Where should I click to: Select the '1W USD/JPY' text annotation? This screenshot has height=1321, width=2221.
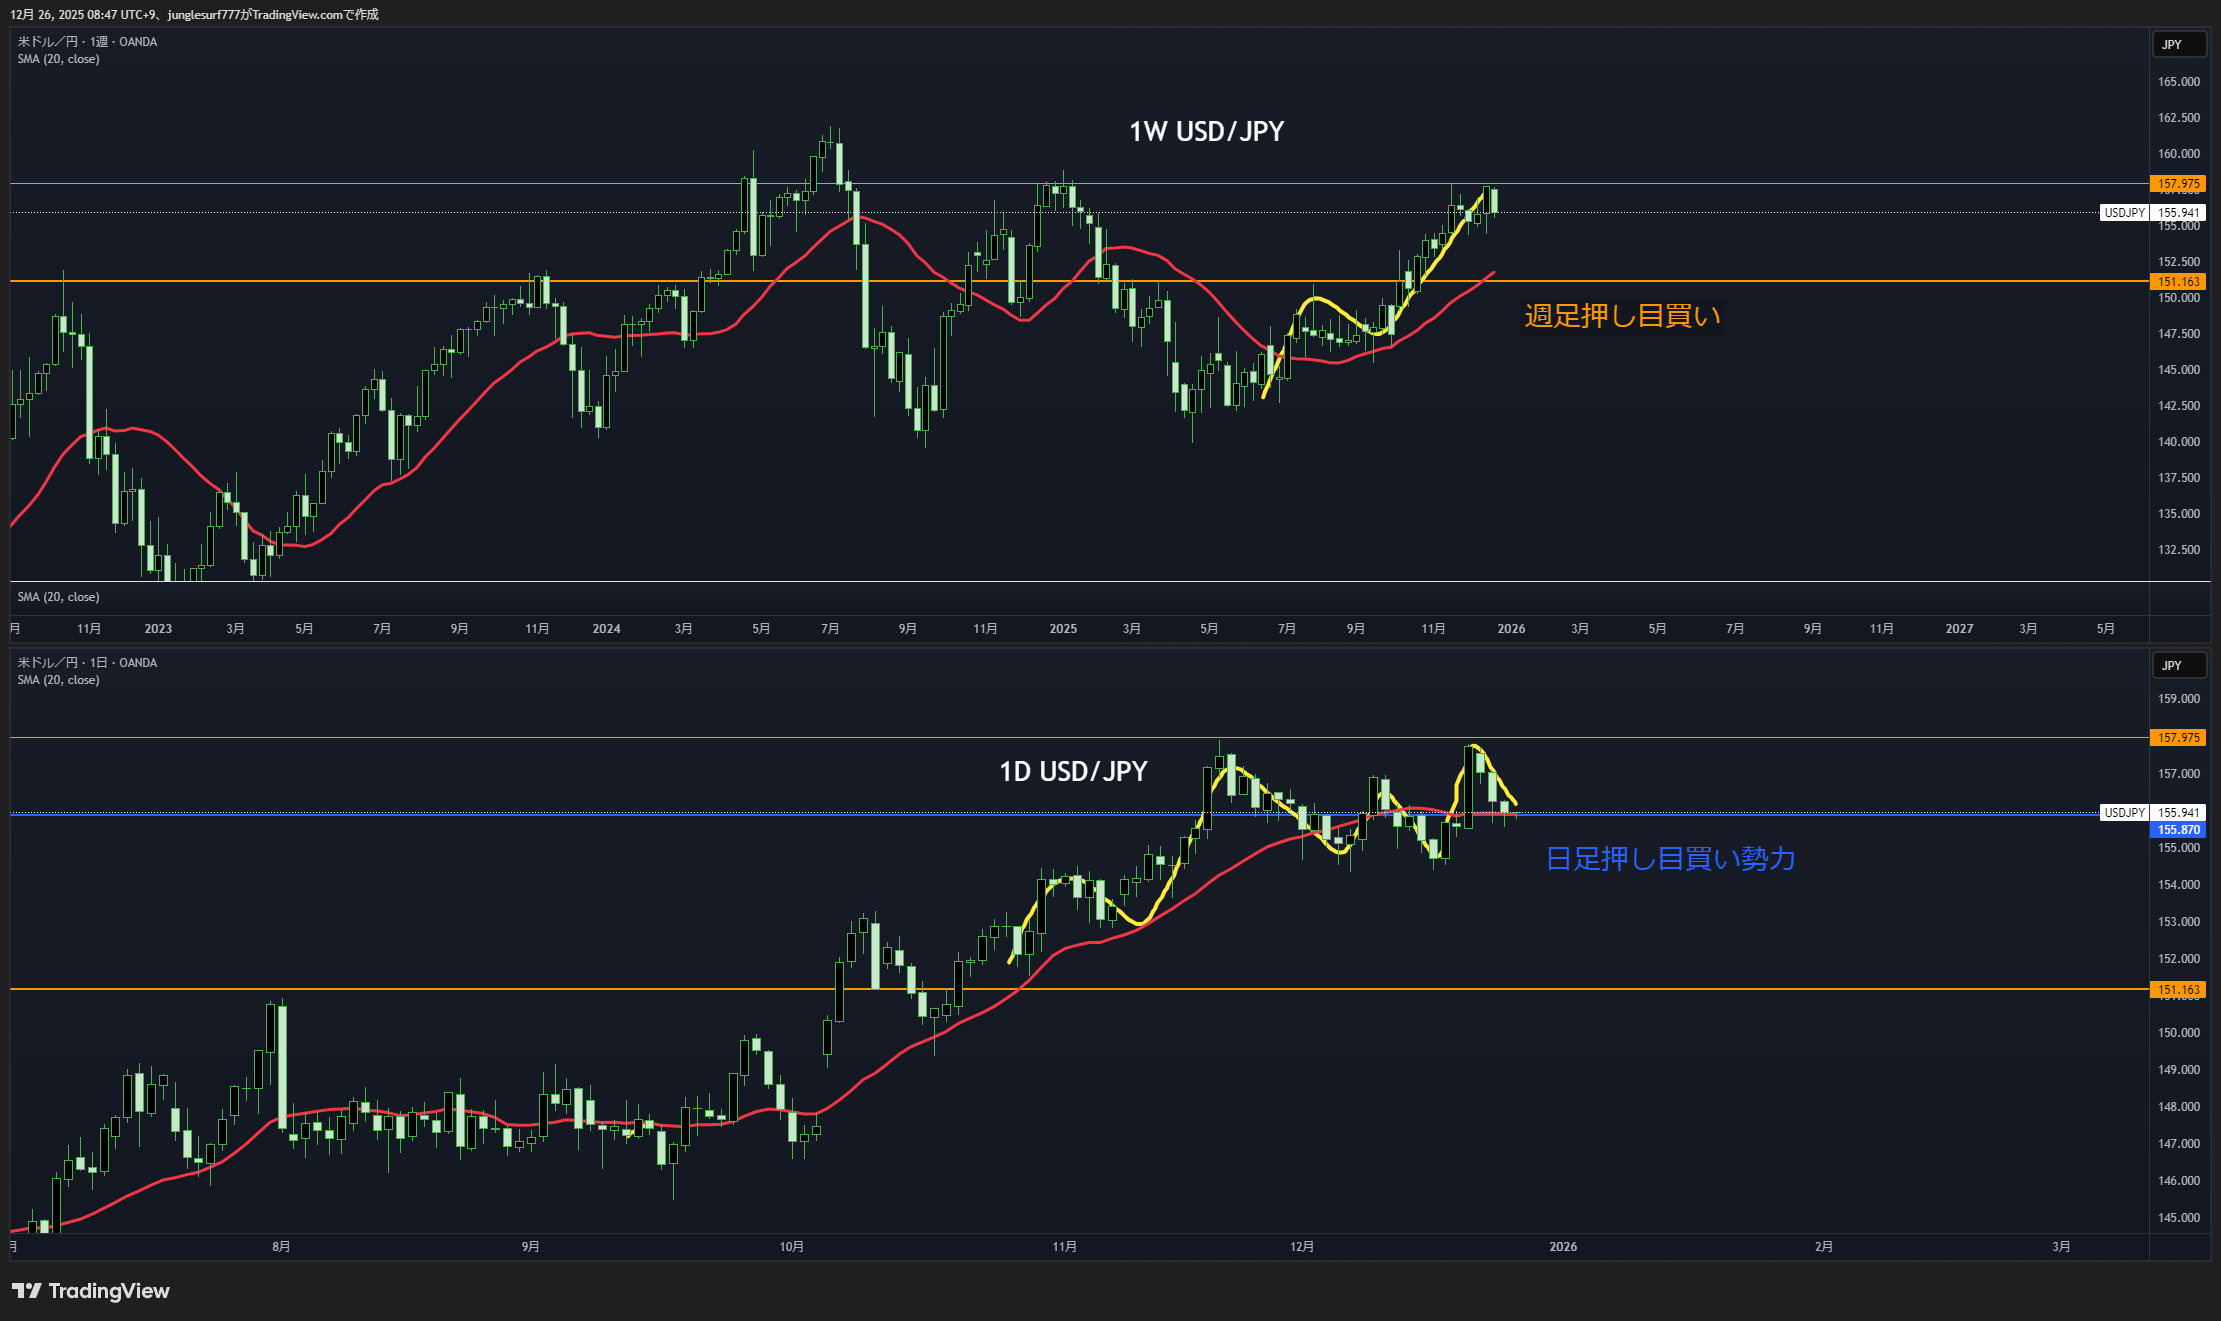1206,132
